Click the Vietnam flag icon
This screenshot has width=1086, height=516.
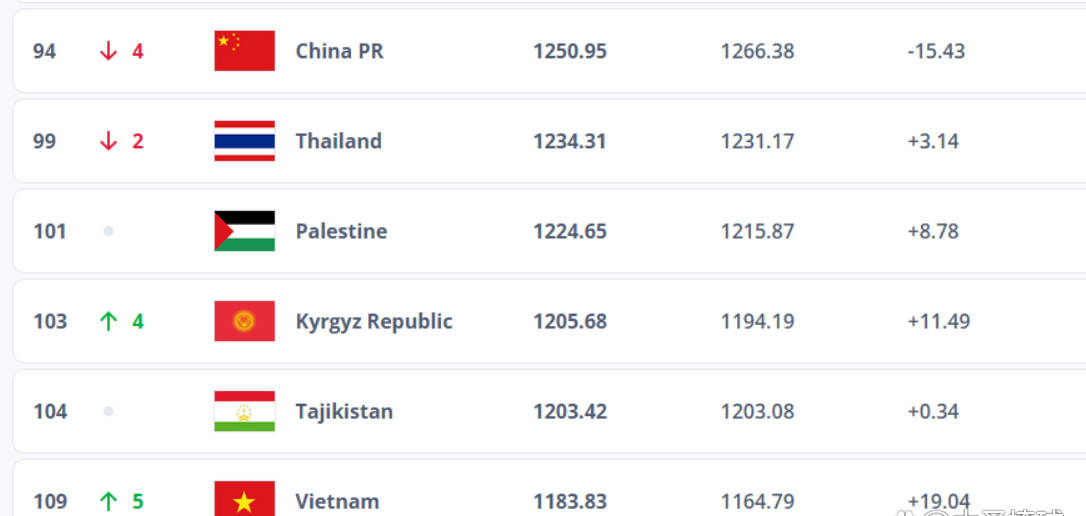click(x=244, y=499)
